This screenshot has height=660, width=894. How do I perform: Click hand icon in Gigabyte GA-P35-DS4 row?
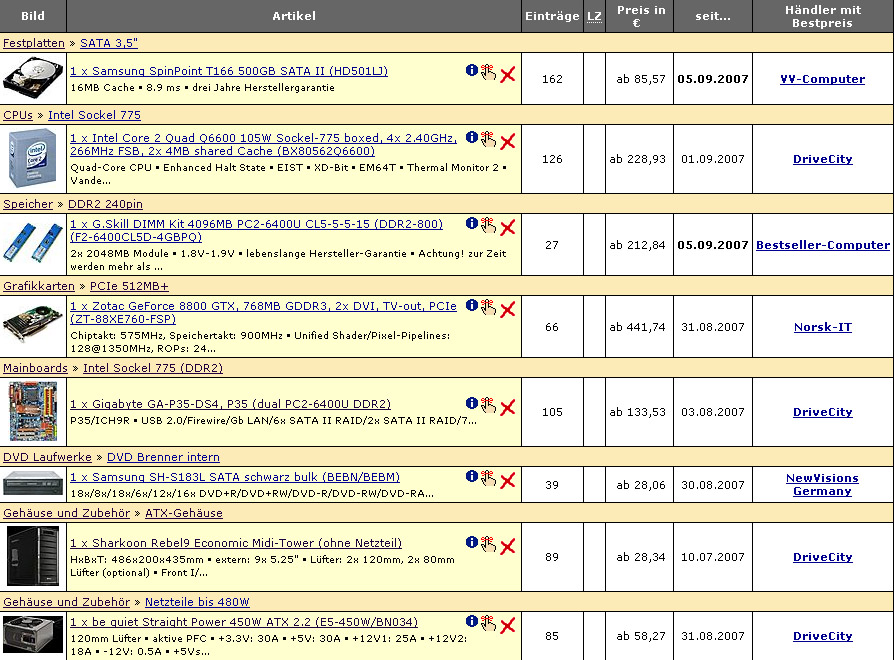tap(488, 405)
